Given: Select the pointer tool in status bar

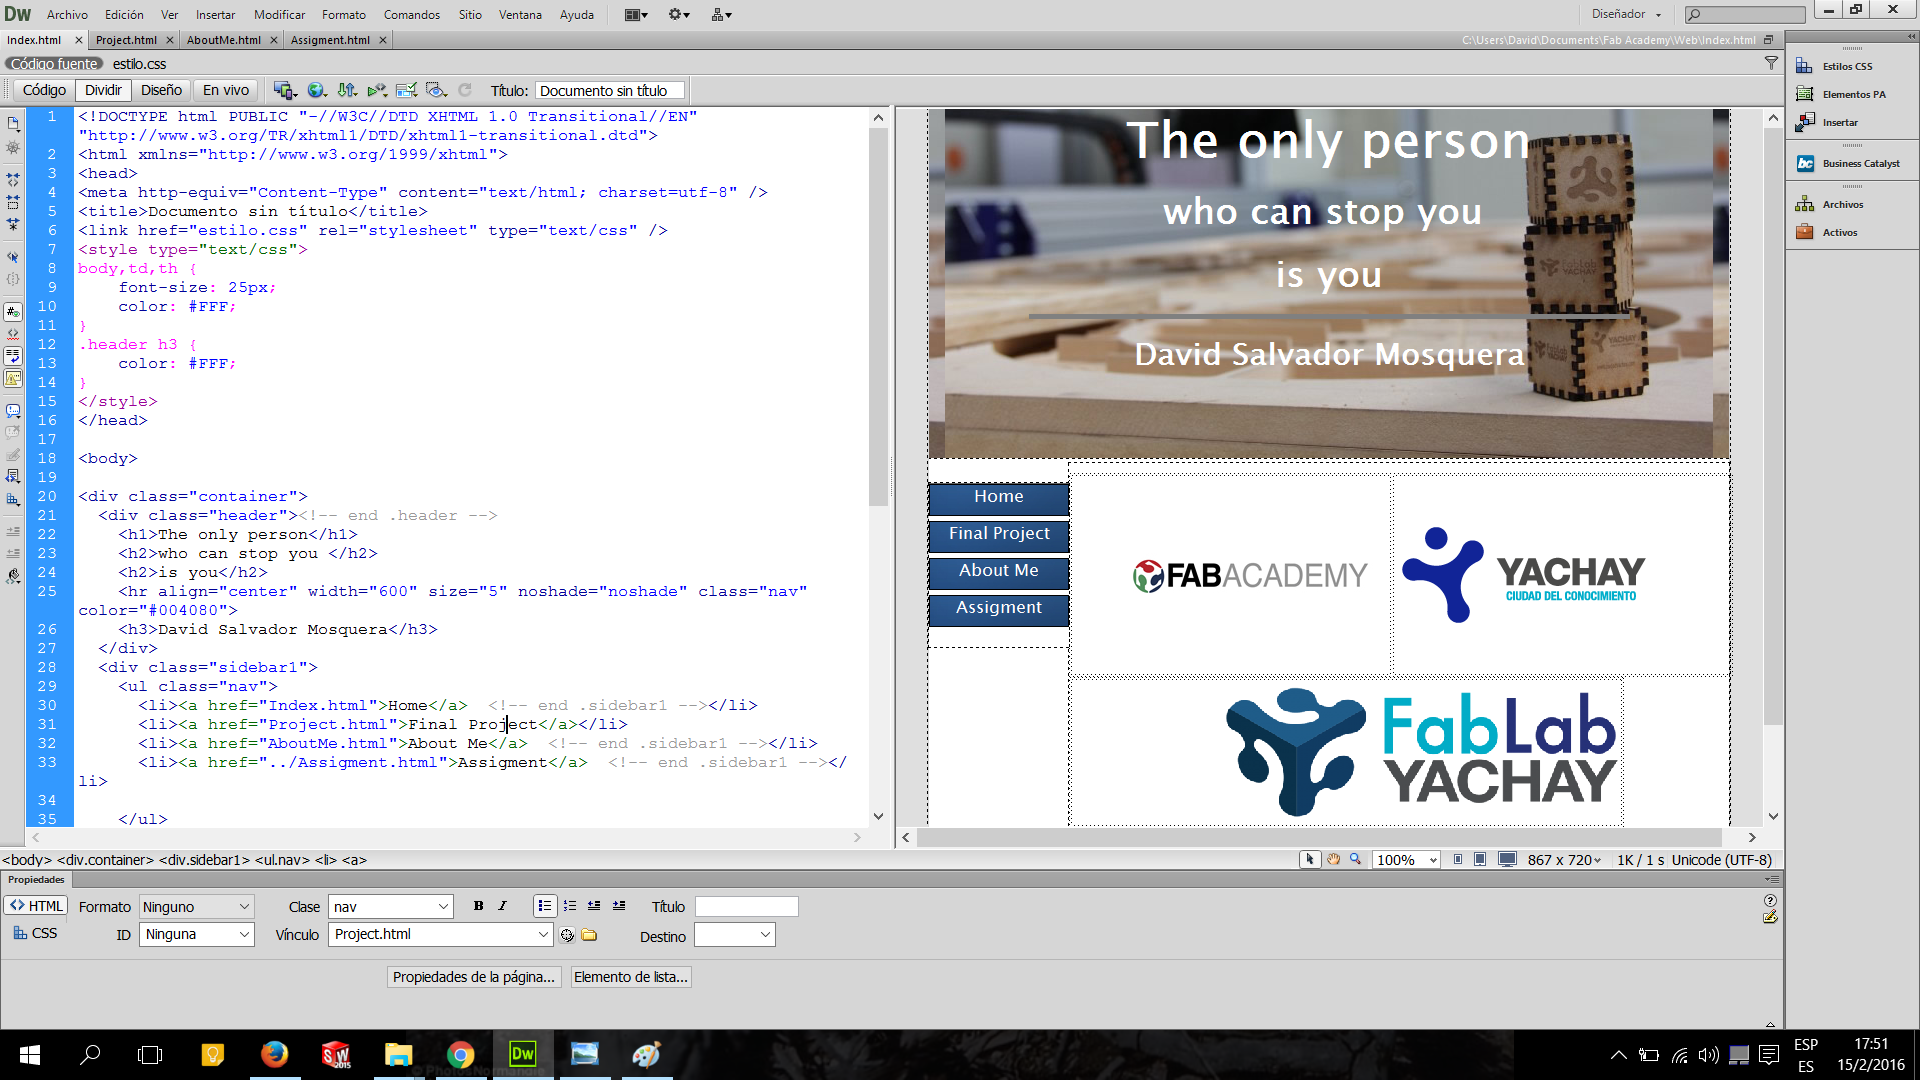Looking at the screenshot, I should (x=1310, y=860).
